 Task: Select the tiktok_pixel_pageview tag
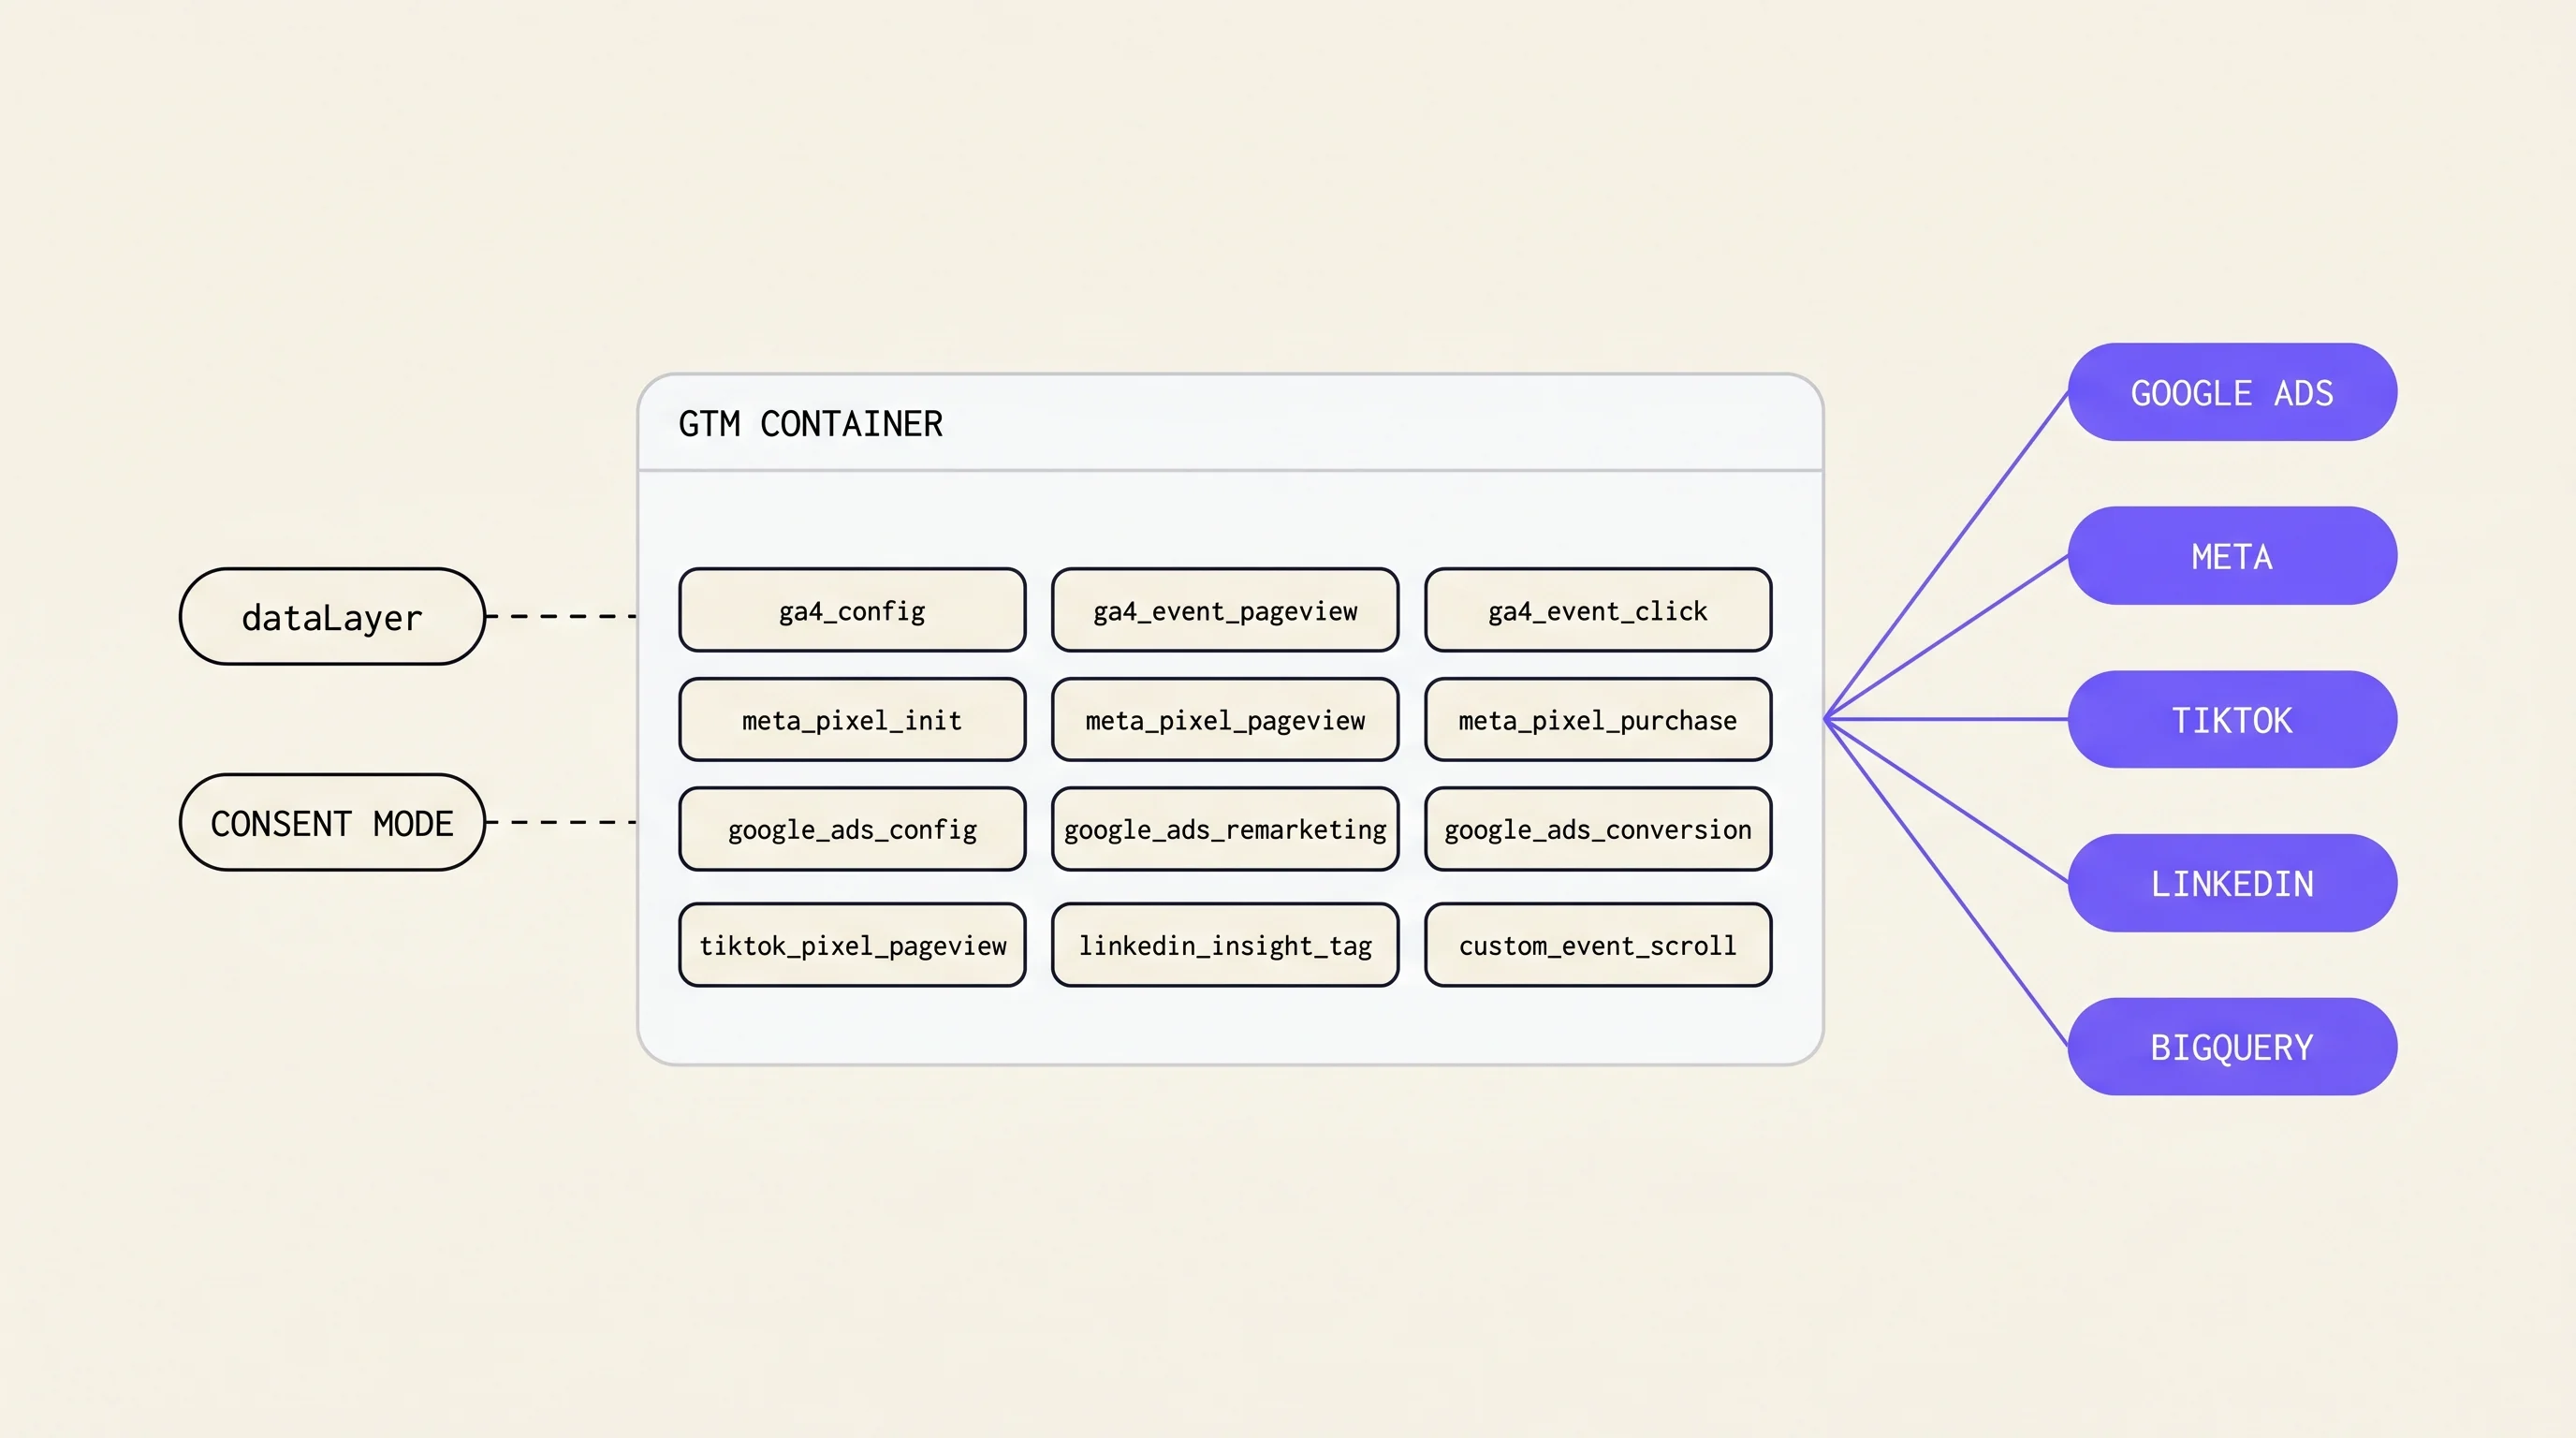[852, 945]
